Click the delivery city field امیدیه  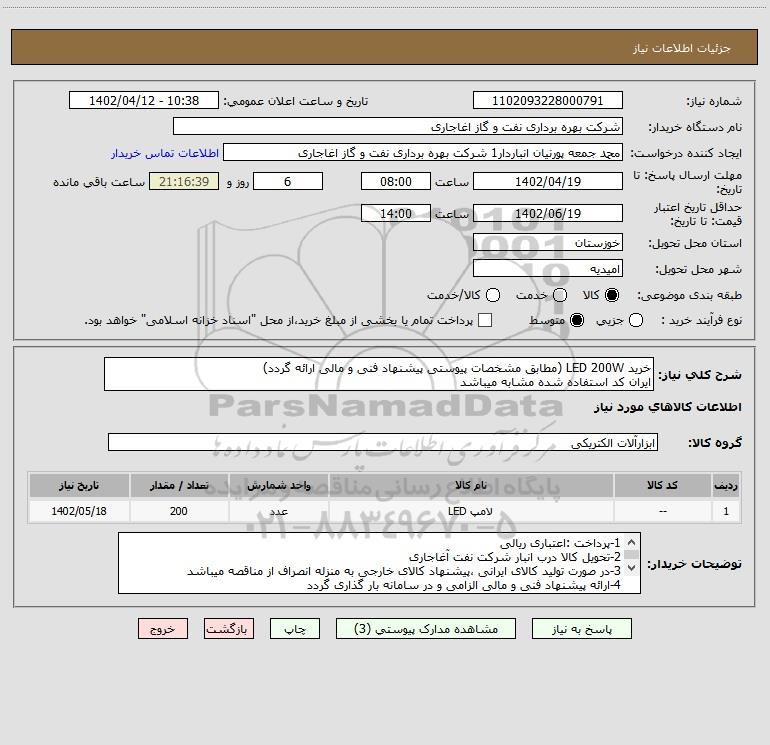[548, 269]
